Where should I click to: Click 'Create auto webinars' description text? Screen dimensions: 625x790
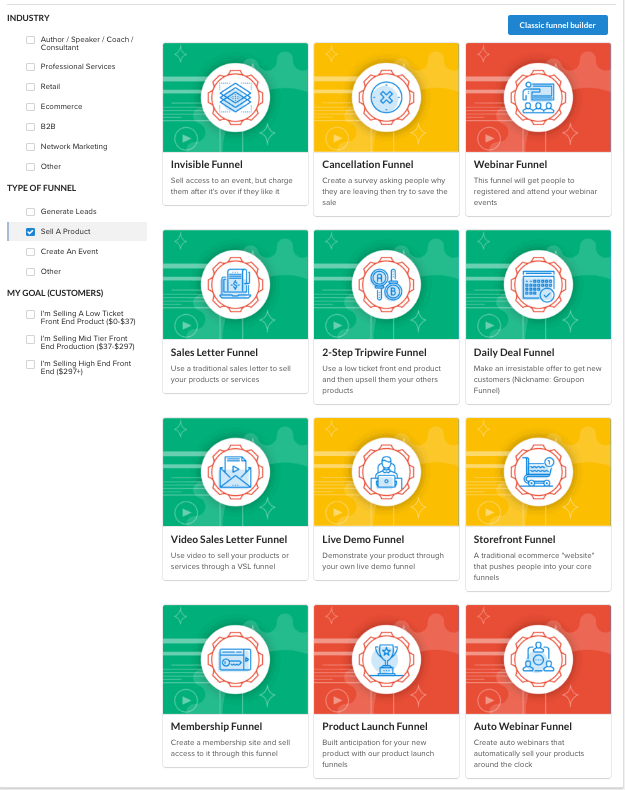(529, 753)
